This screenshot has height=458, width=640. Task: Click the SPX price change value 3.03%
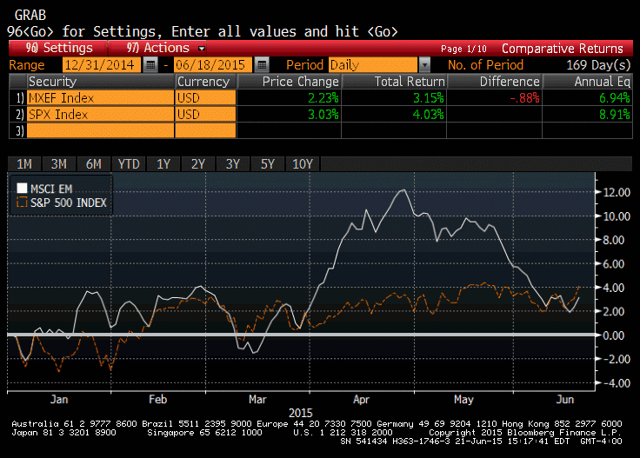[323, 114]
